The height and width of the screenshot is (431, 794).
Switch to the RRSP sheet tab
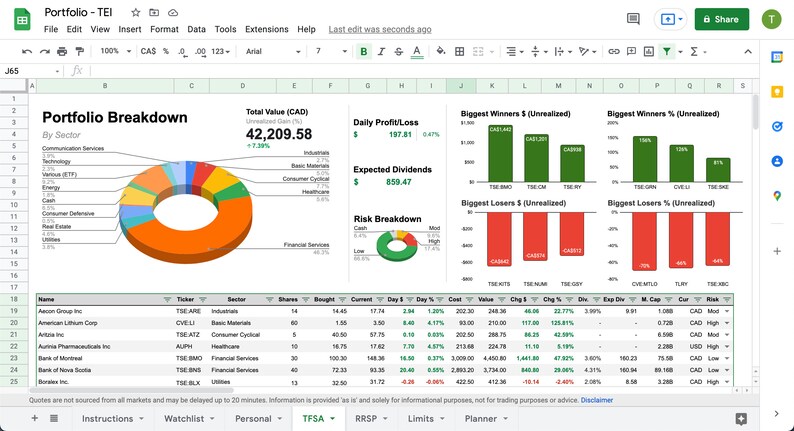coord(371,418)
